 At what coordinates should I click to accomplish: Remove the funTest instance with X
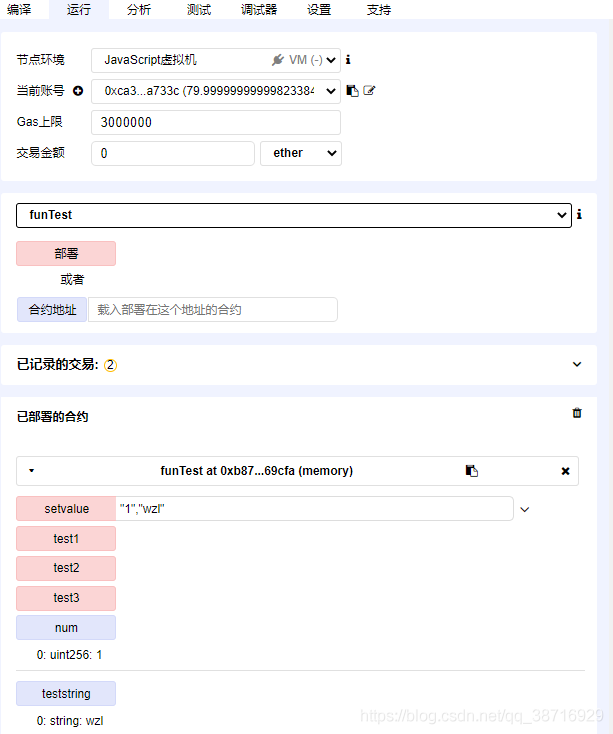click(x=565, y=471)
